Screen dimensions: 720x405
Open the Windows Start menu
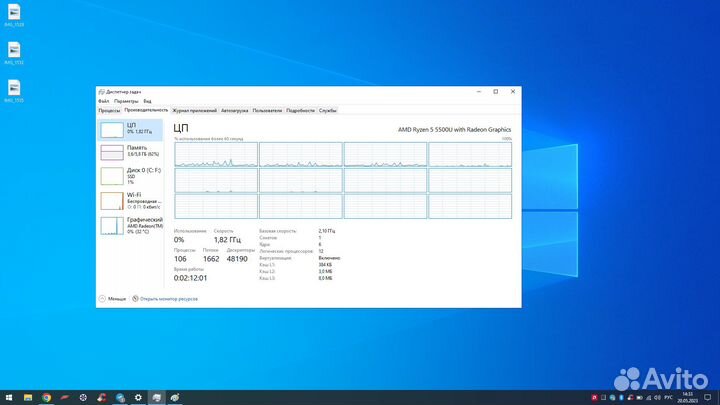(9, 397)
